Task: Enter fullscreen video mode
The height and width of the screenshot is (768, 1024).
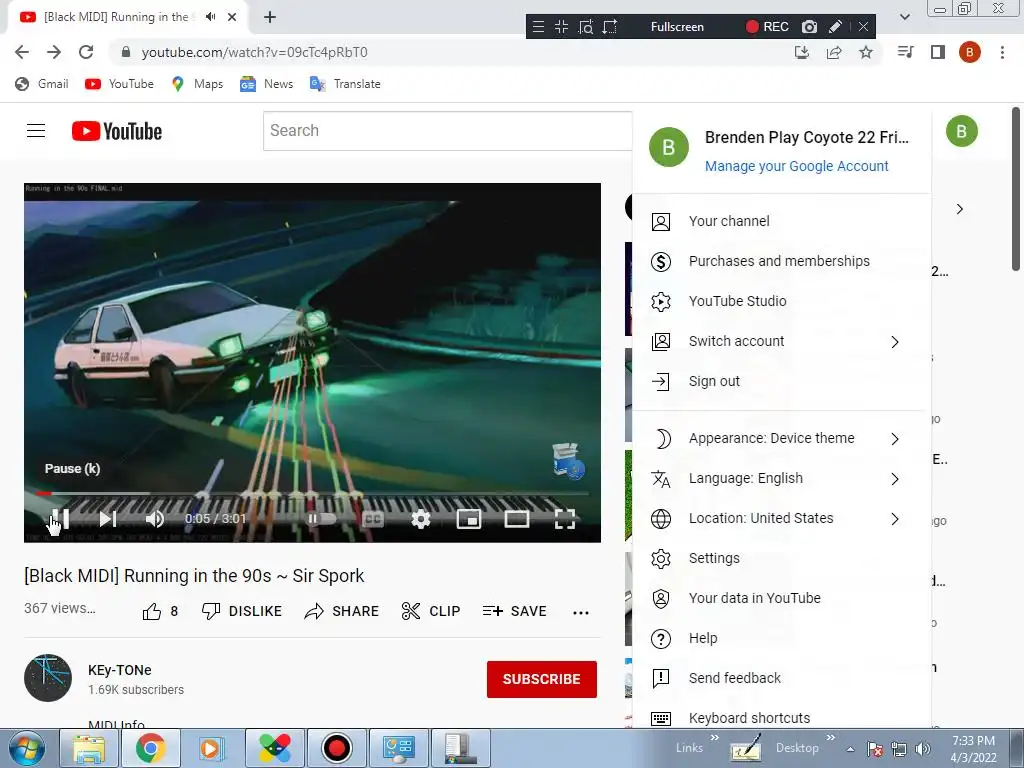Action: click(x=565, y=519)
